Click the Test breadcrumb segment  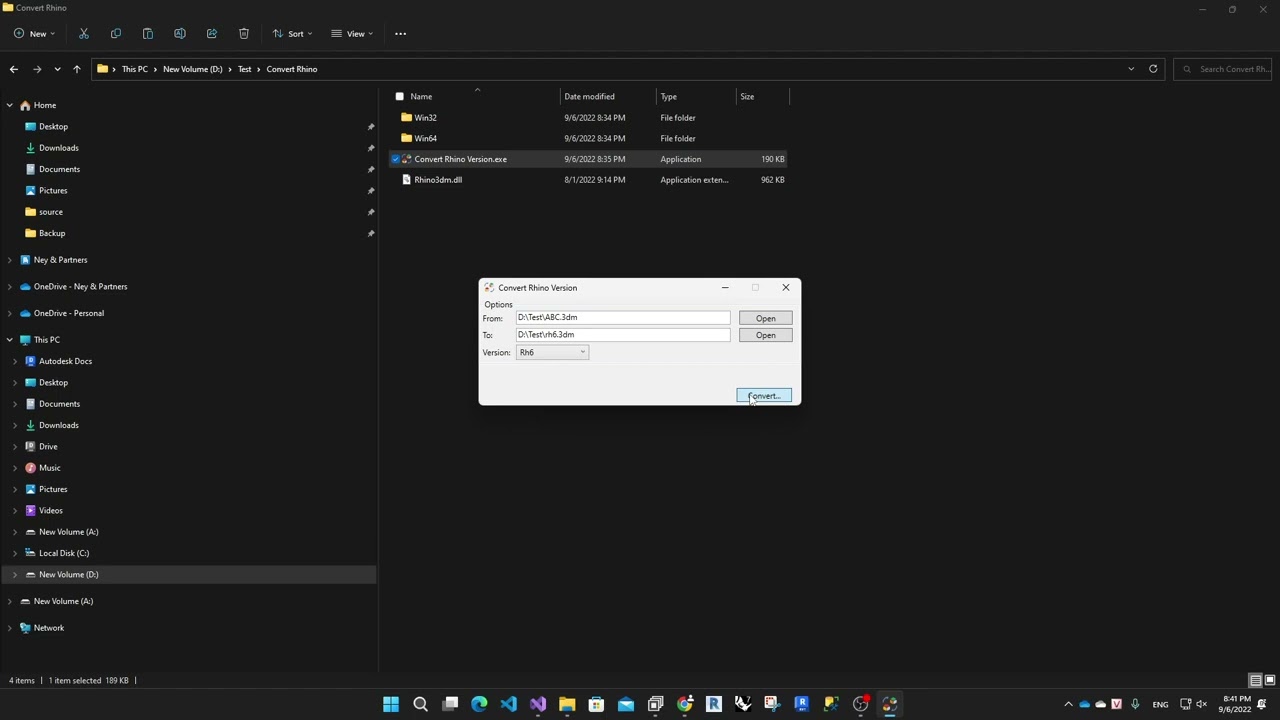(245, 69)
